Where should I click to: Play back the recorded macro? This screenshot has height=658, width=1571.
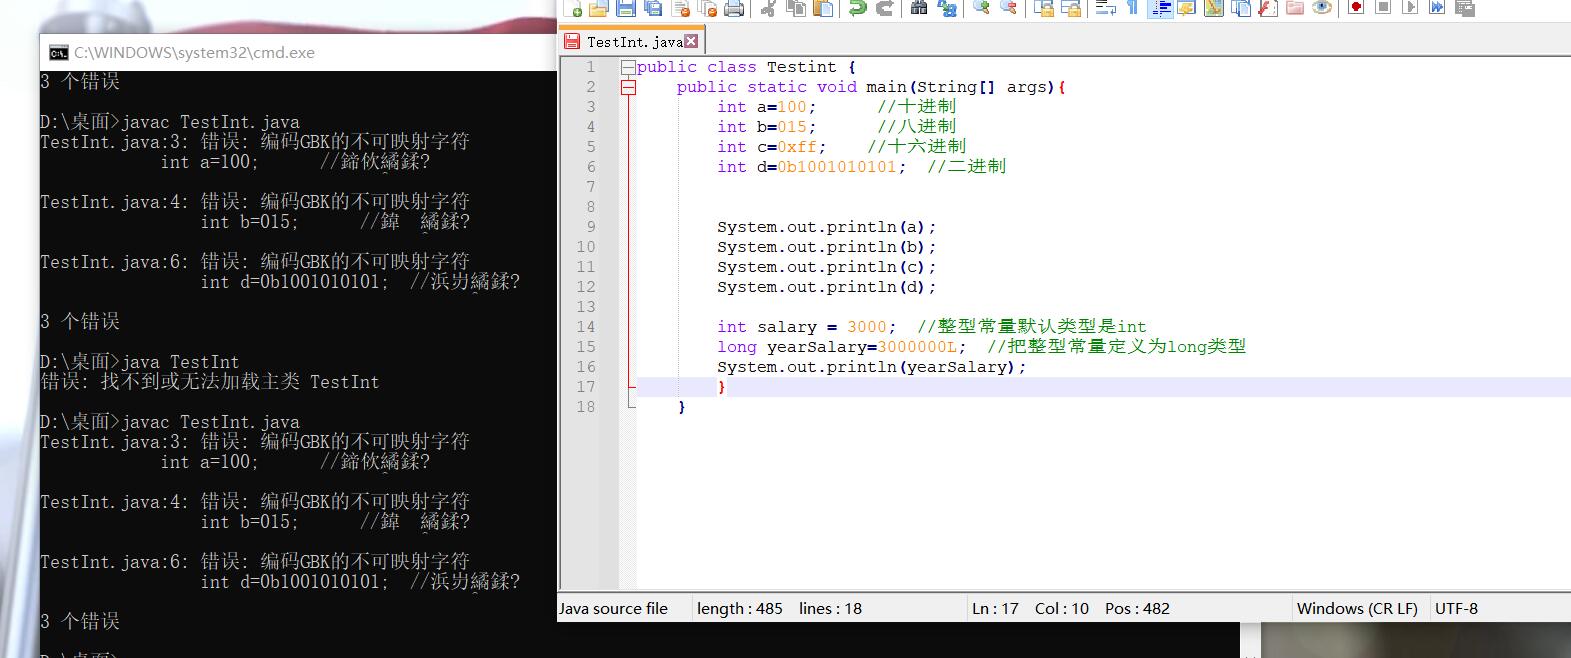pos(1410,8)
